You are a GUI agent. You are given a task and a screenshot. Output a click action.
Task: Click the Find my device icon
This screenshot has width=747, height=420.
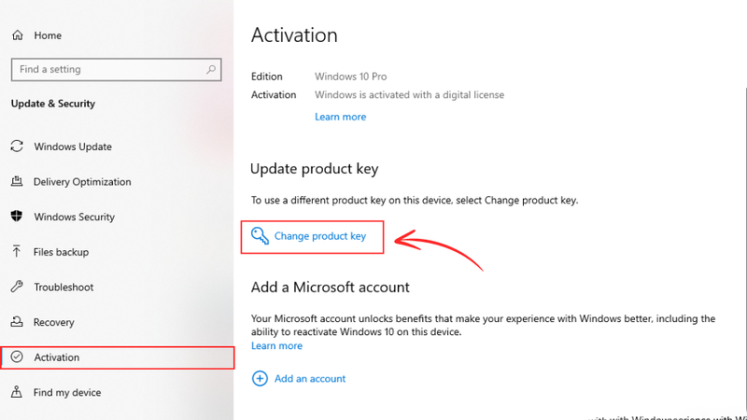pyautogui.click(x=17, y=392)
